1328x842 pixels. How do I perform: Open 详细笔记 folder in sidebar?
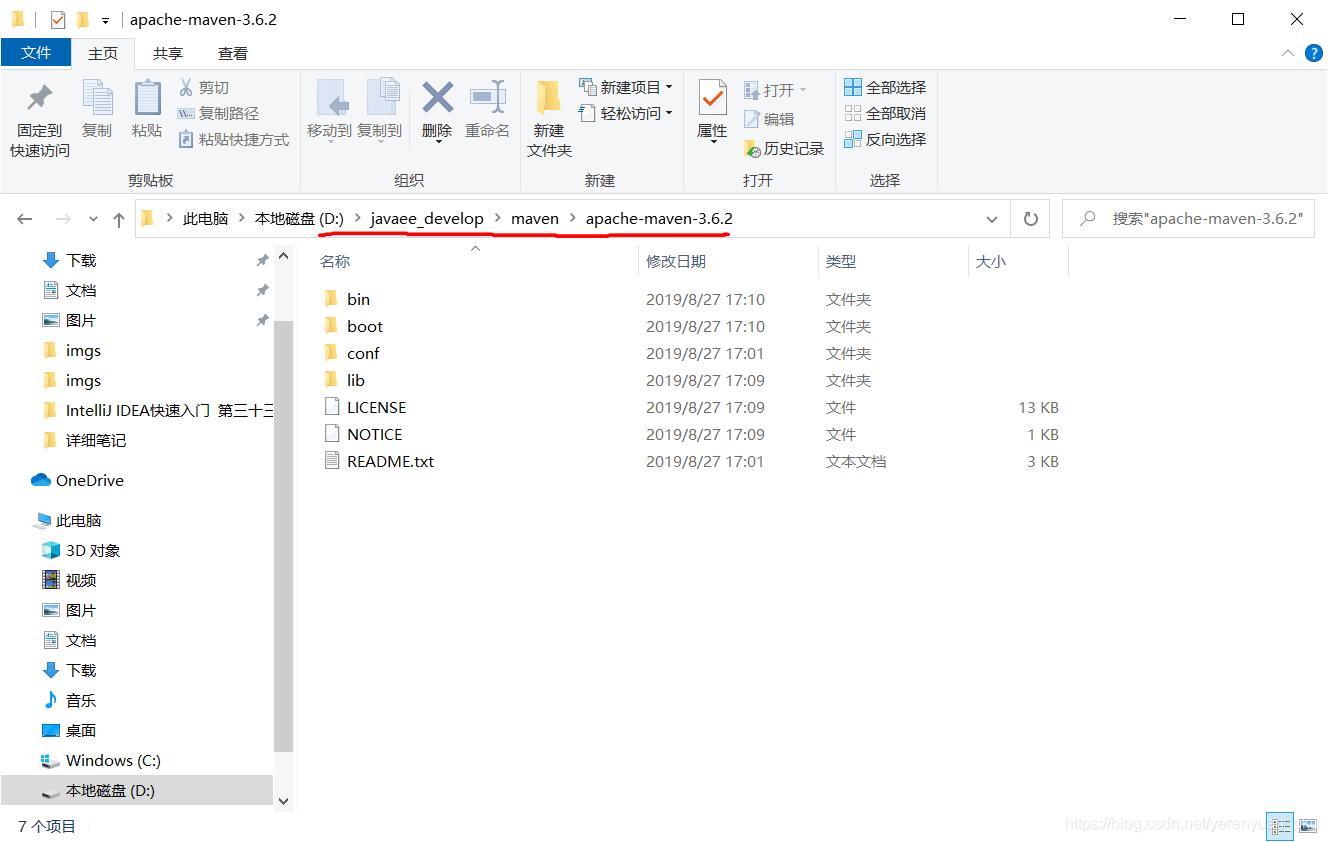(x=96, y=440)
